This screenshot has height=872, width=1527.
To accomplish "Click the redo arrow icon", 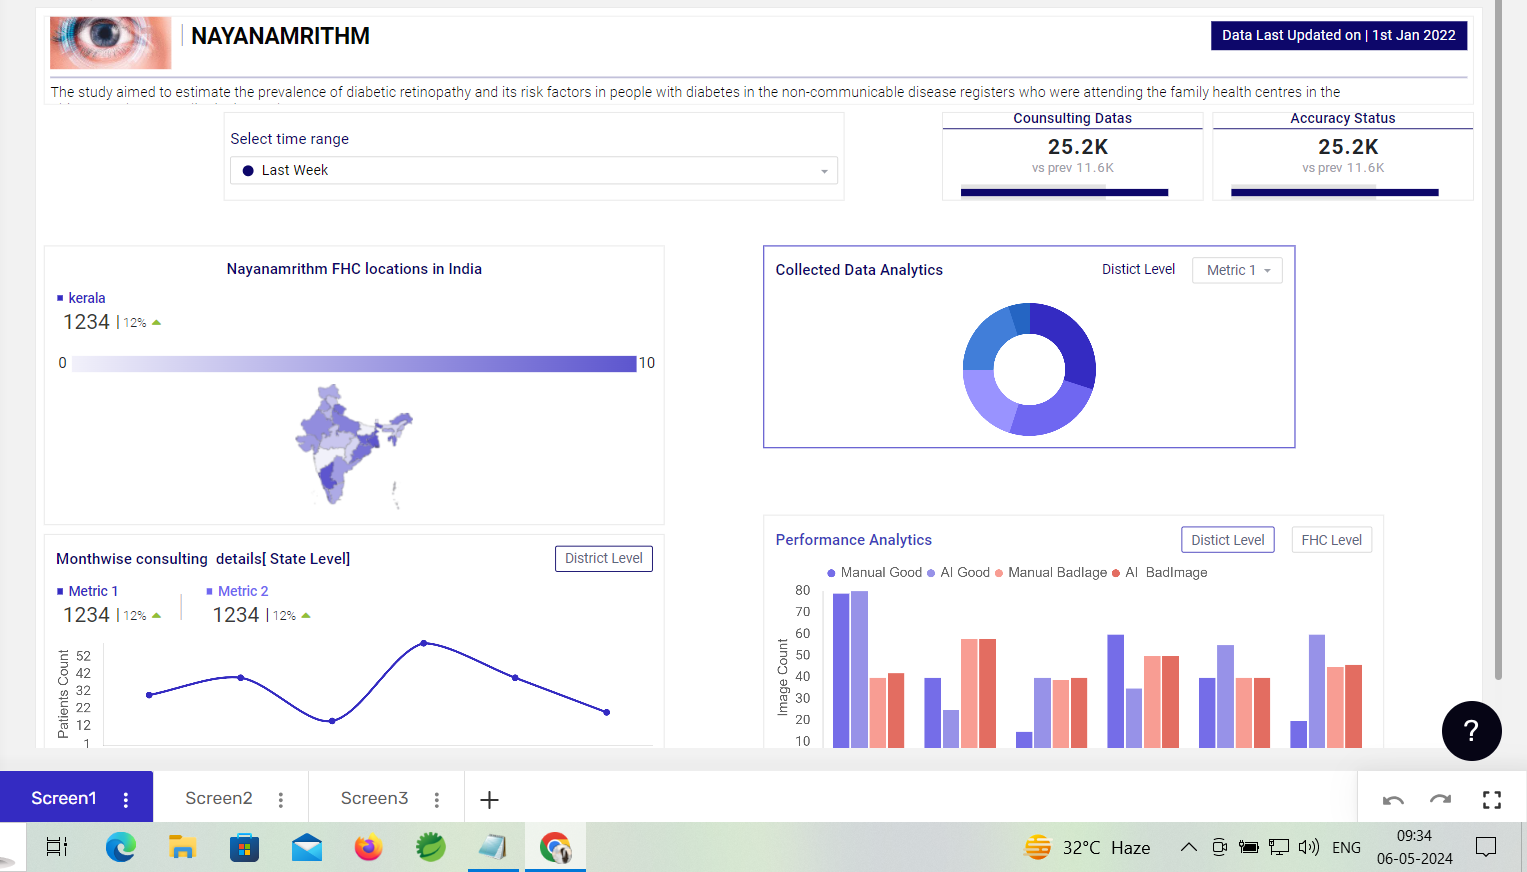I will (1440, 799).
